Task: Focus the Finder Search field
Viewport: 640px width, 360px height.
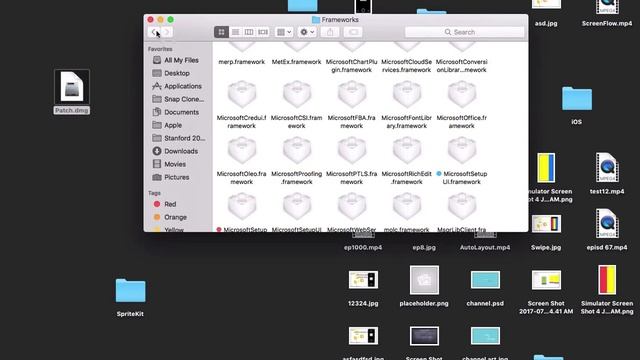Action: (x=464, y=32)
